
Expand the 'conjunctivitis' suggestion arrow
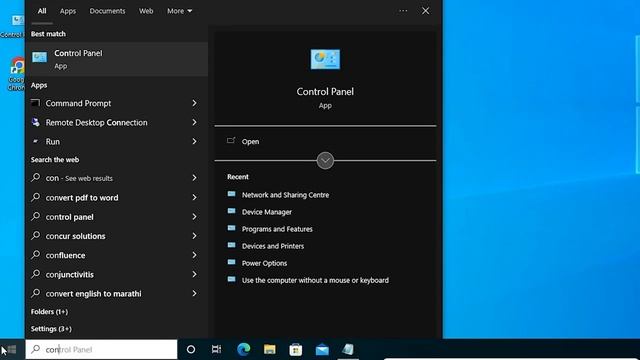(x=194, y=274)
